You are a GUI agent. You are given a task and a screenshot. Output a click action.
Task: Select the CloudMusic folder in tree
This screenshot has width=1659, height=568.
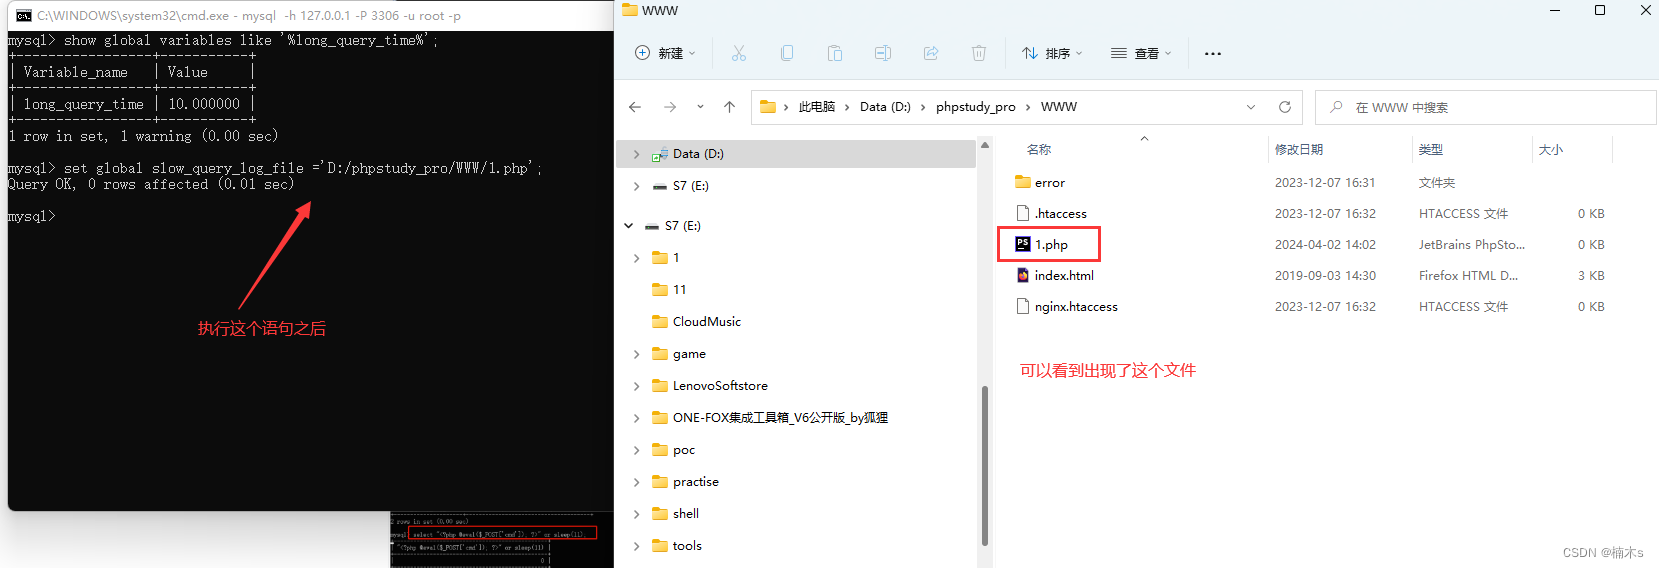pos(706,322)
